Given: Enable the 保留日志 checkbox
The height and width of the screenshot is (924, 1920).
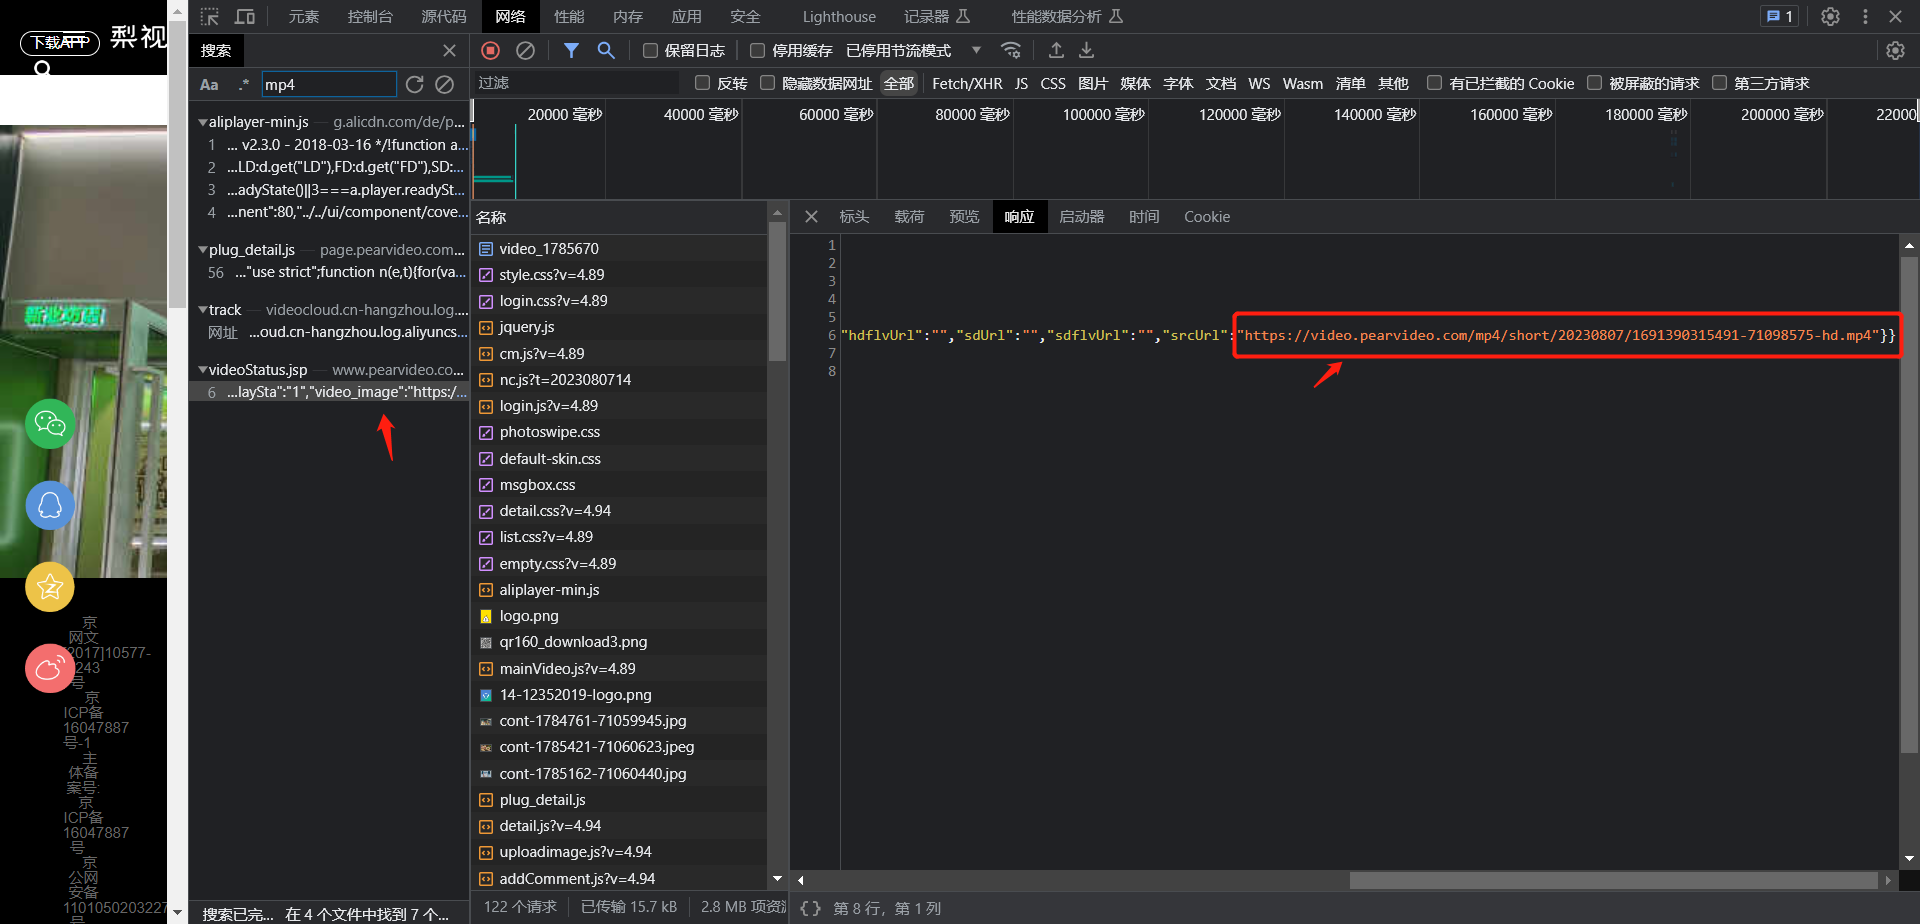Looking at the screenshot, I should click(x=650, y=50).
